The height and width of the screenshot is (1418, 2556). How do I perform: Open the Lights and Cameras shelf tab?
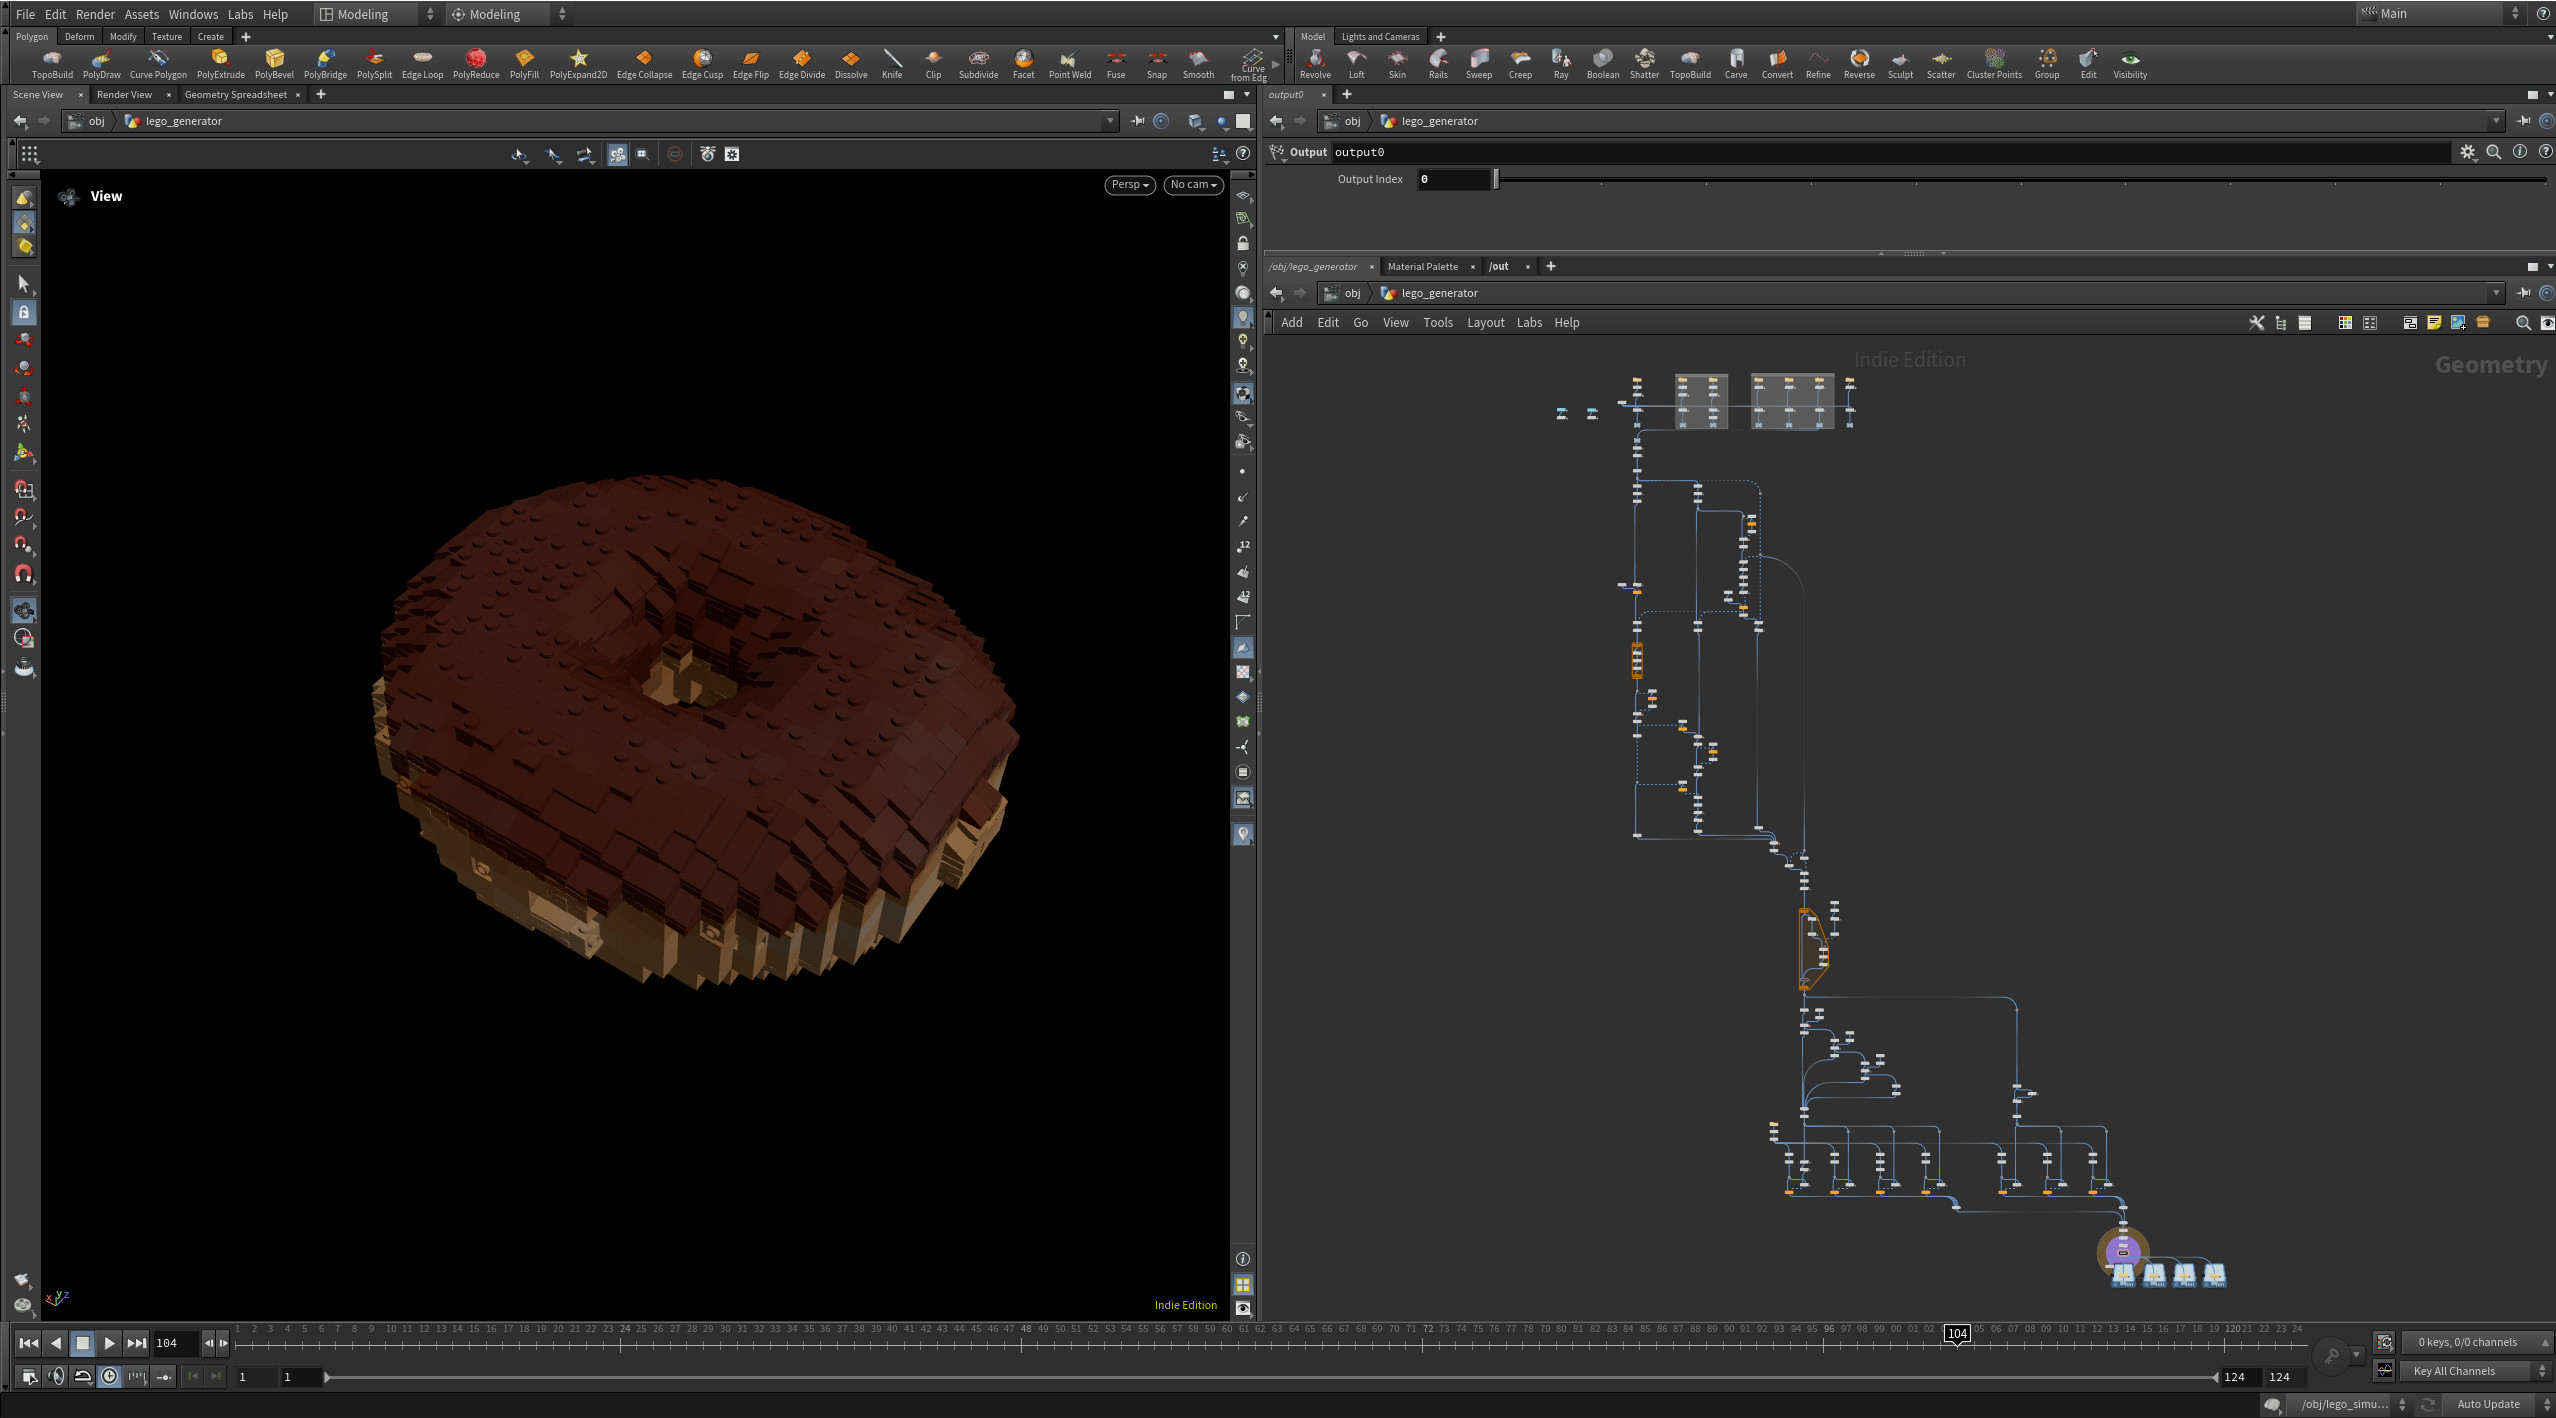click(x=1380, y=37)
